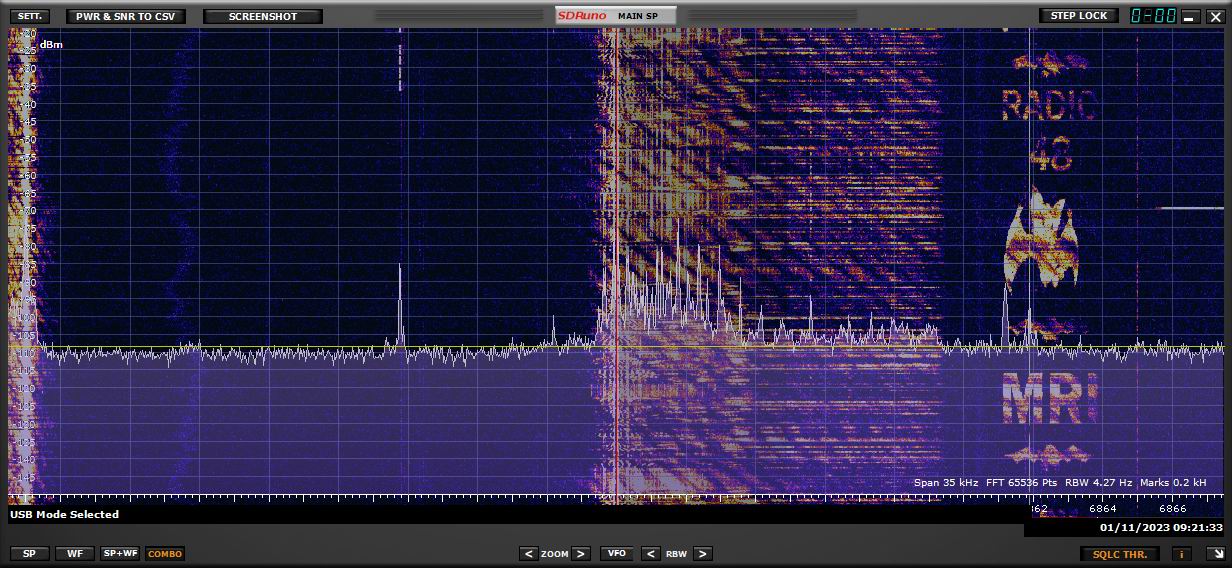Decrease zoom with left ZOOM arrow

click(528, 553)
